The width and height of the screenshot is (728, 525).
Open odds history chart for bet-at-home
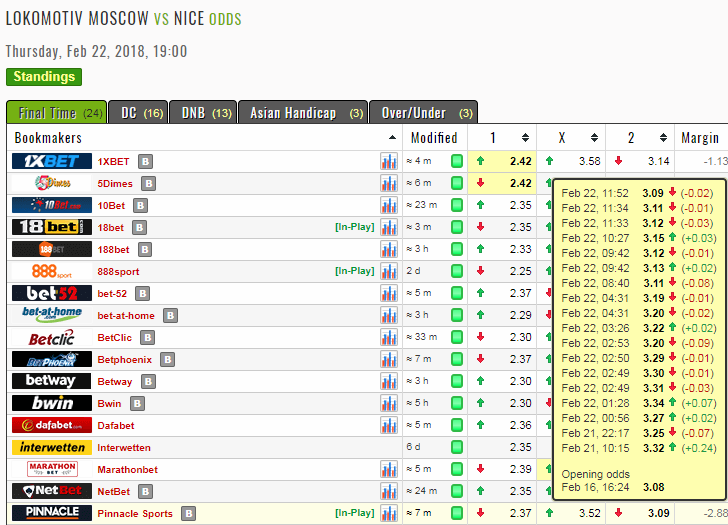pyautogui.click(x=389, y=316)
